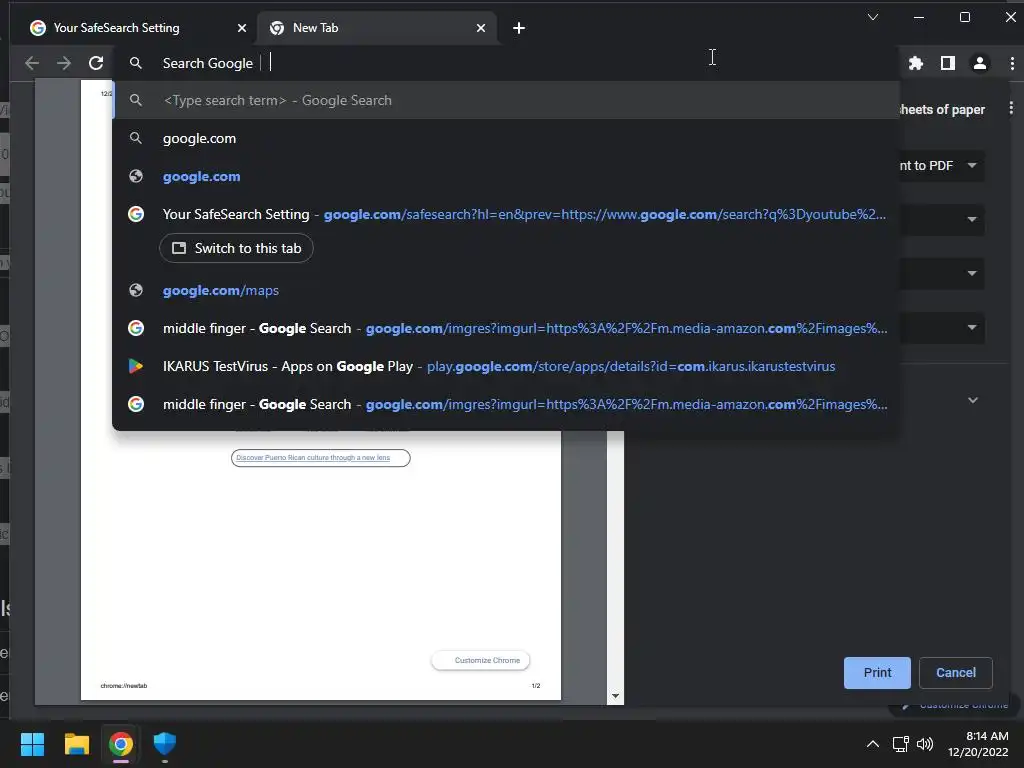The width and height of the screenshot is (1024, 768).
Task: Open the clock and date flyout
Action: coord(978,744)
